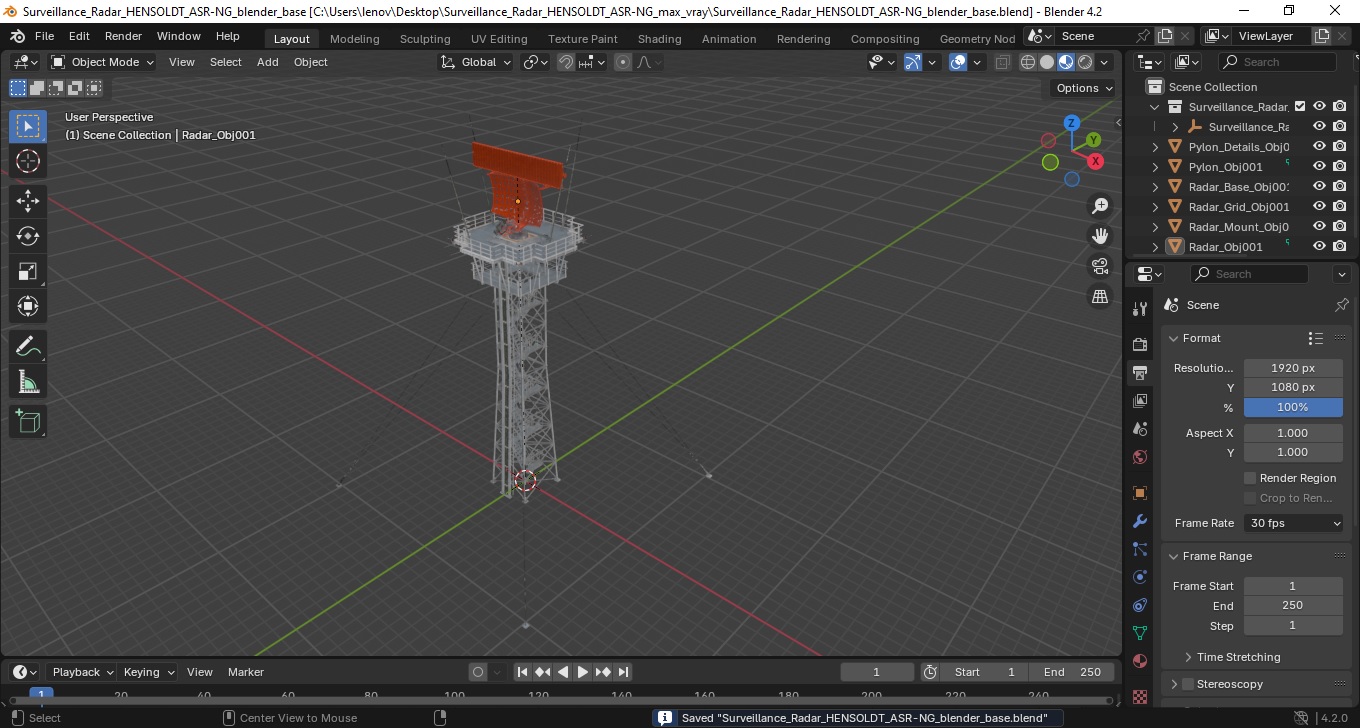Hide Pylon_Obj001 with its eye icon
The image size is (1360, 728).
click(x=1319, y=166)
